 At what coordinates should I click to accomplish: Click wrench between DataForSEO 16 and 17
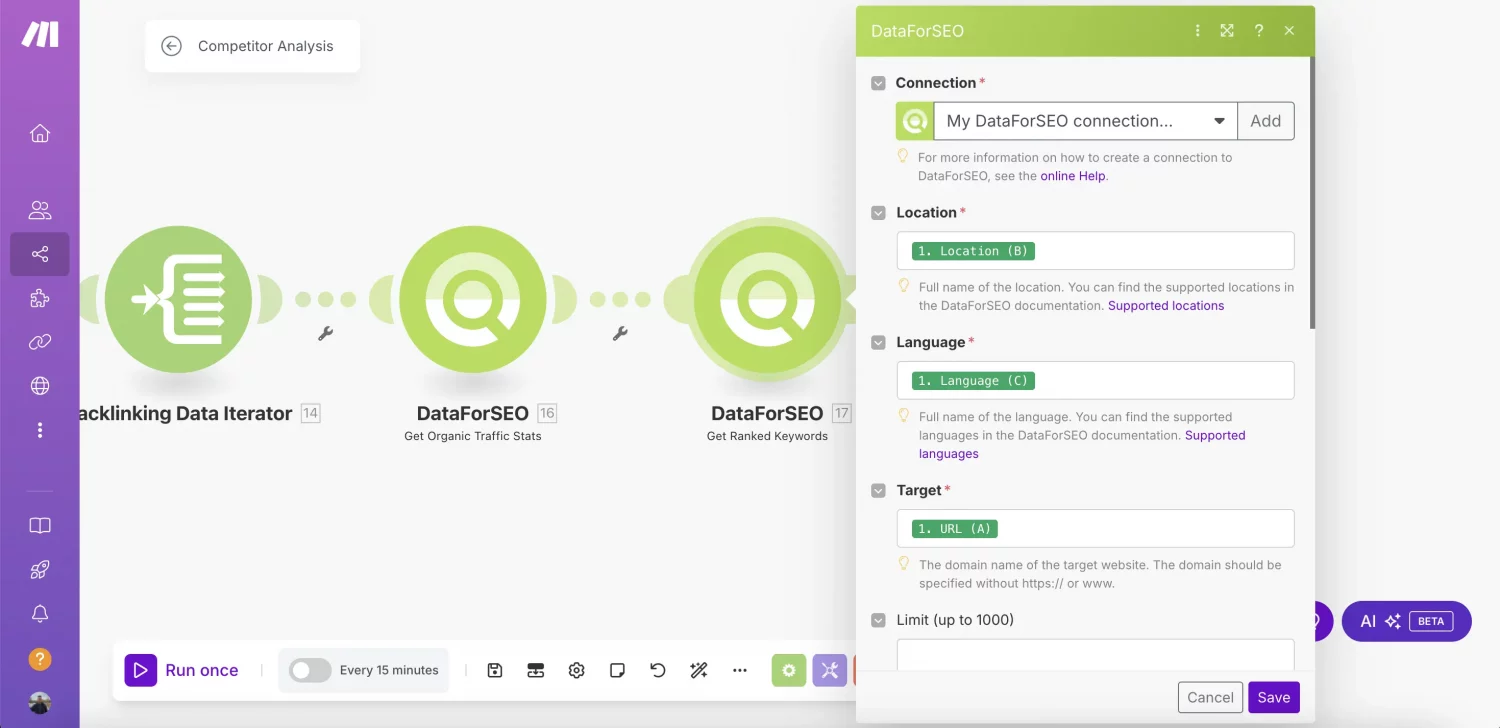(x=620, y=334)
